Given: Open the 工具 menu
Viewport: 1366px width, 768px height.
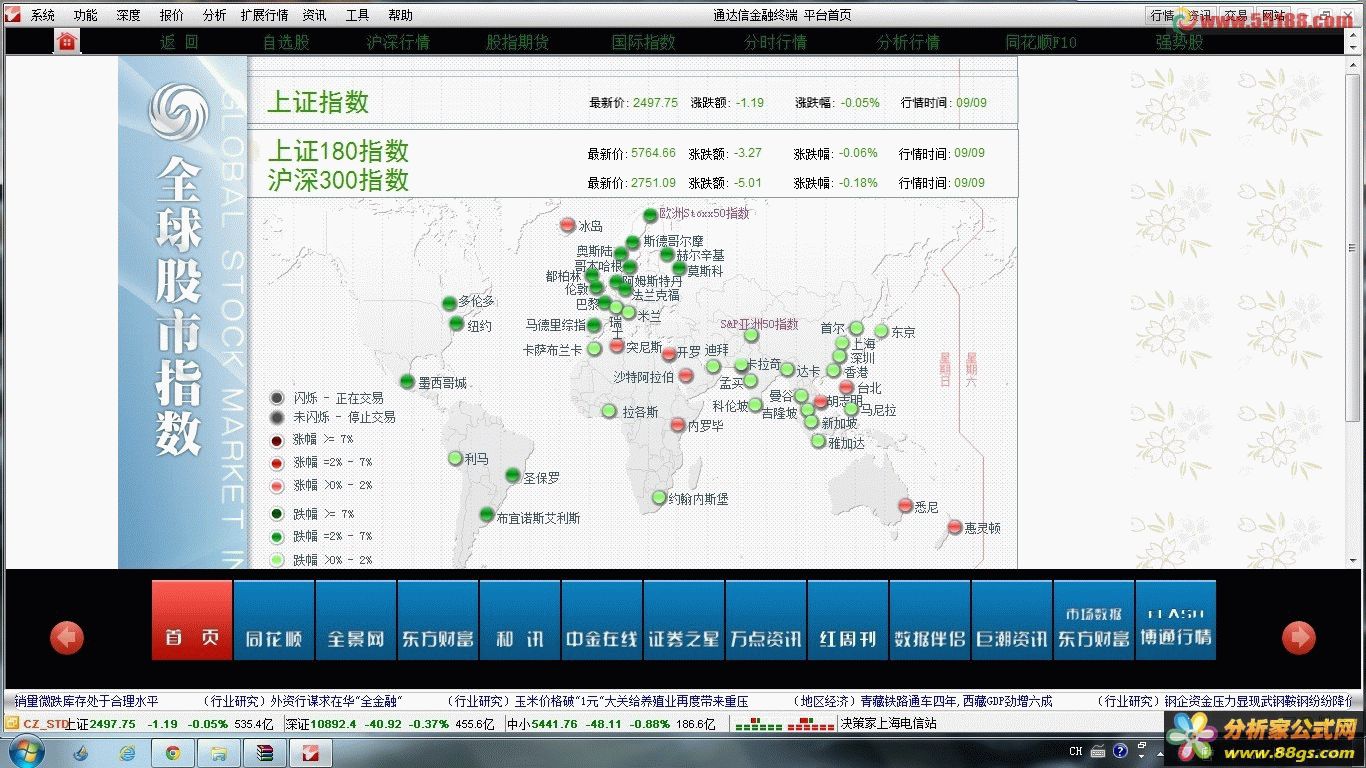Looking at the screenshot, I should (357, 15).
